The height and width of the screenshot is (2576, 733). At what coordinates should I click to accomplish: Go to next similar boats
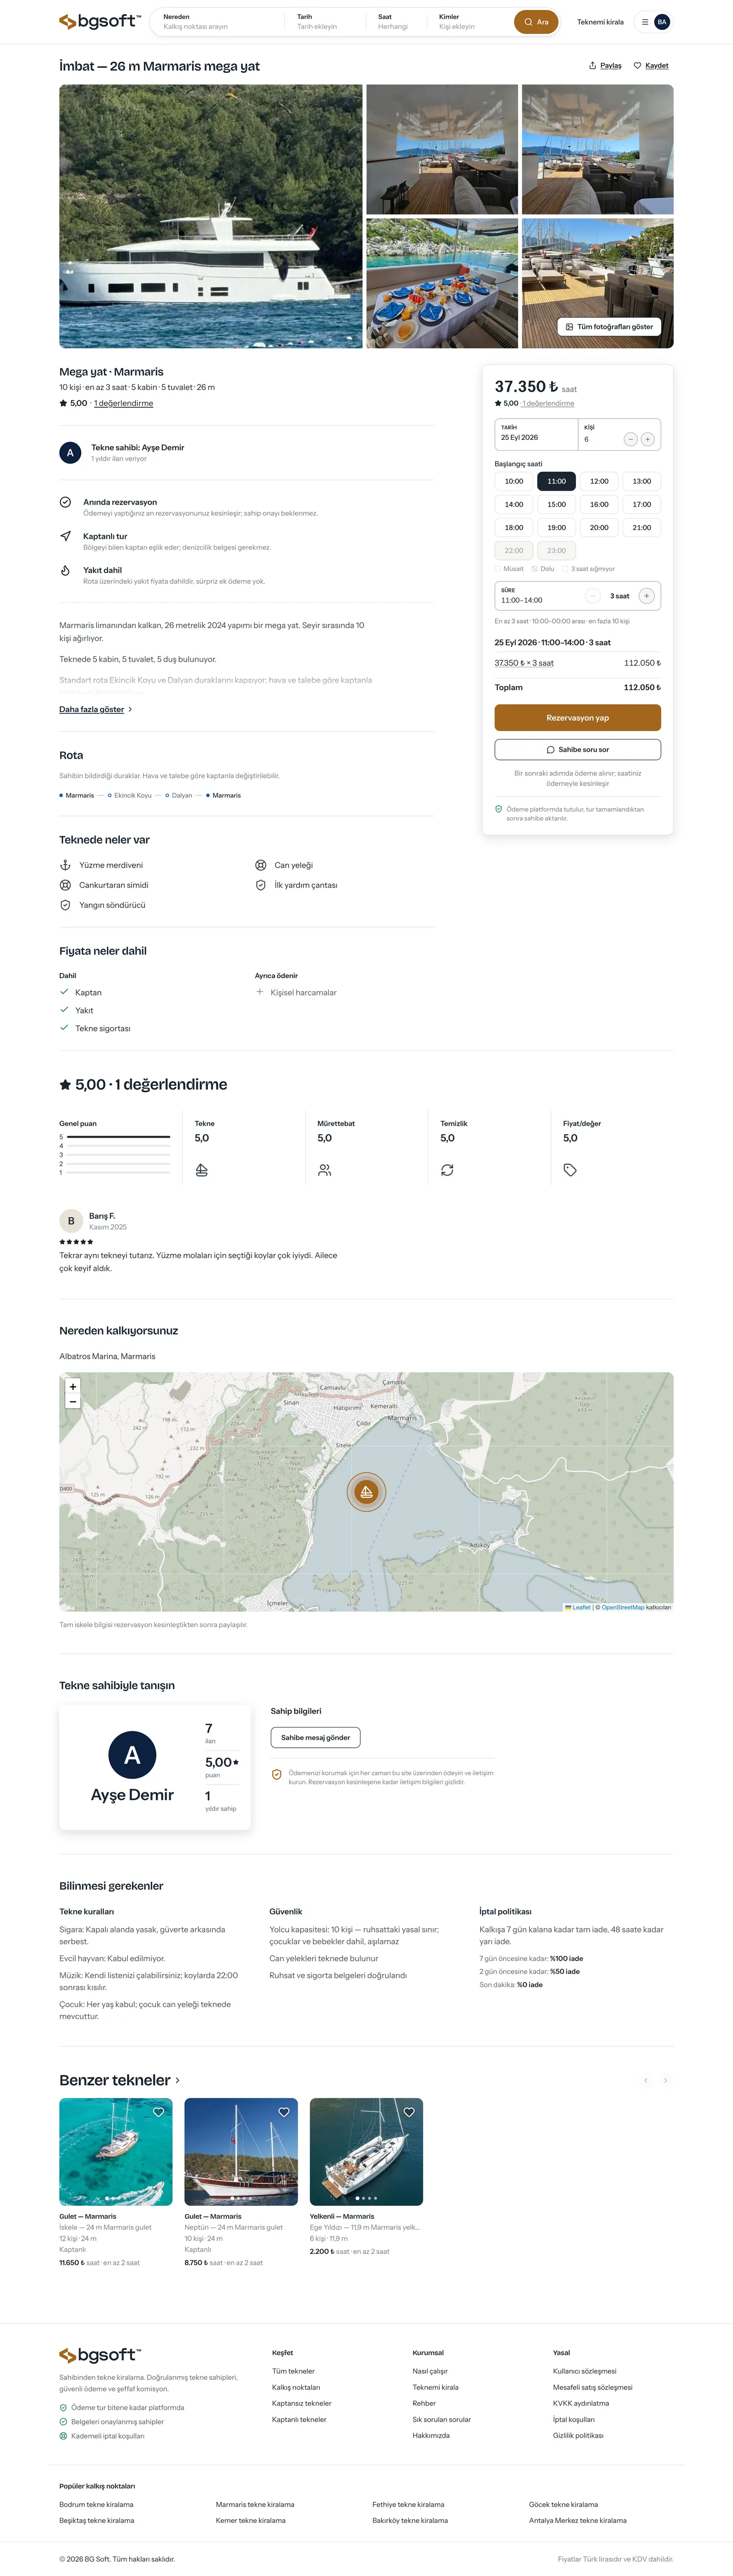[666, 2081]
